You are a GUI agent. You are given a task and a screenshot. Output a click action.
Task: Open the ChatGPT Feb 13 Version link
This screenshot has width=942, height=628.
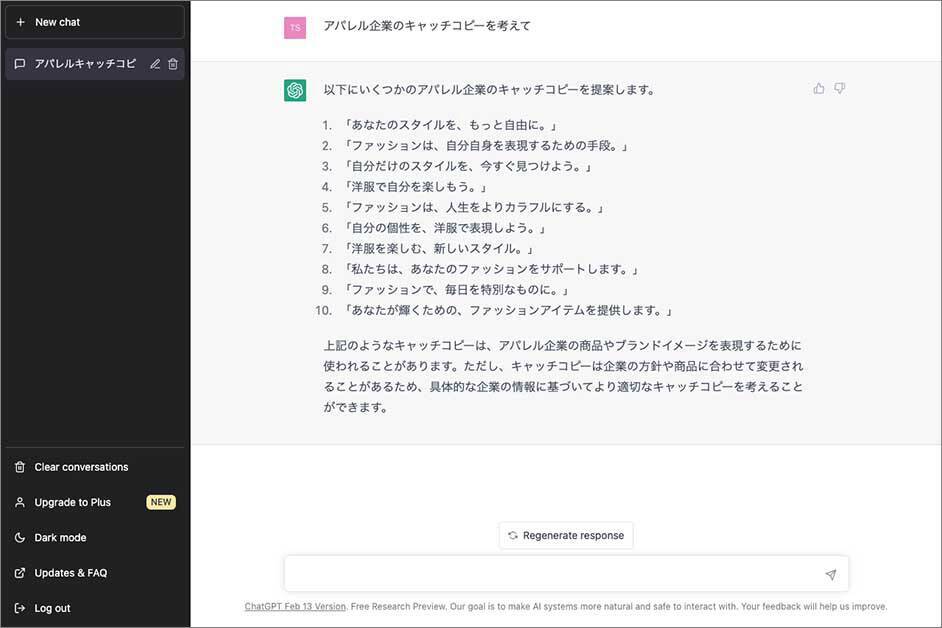click(295, 606)
